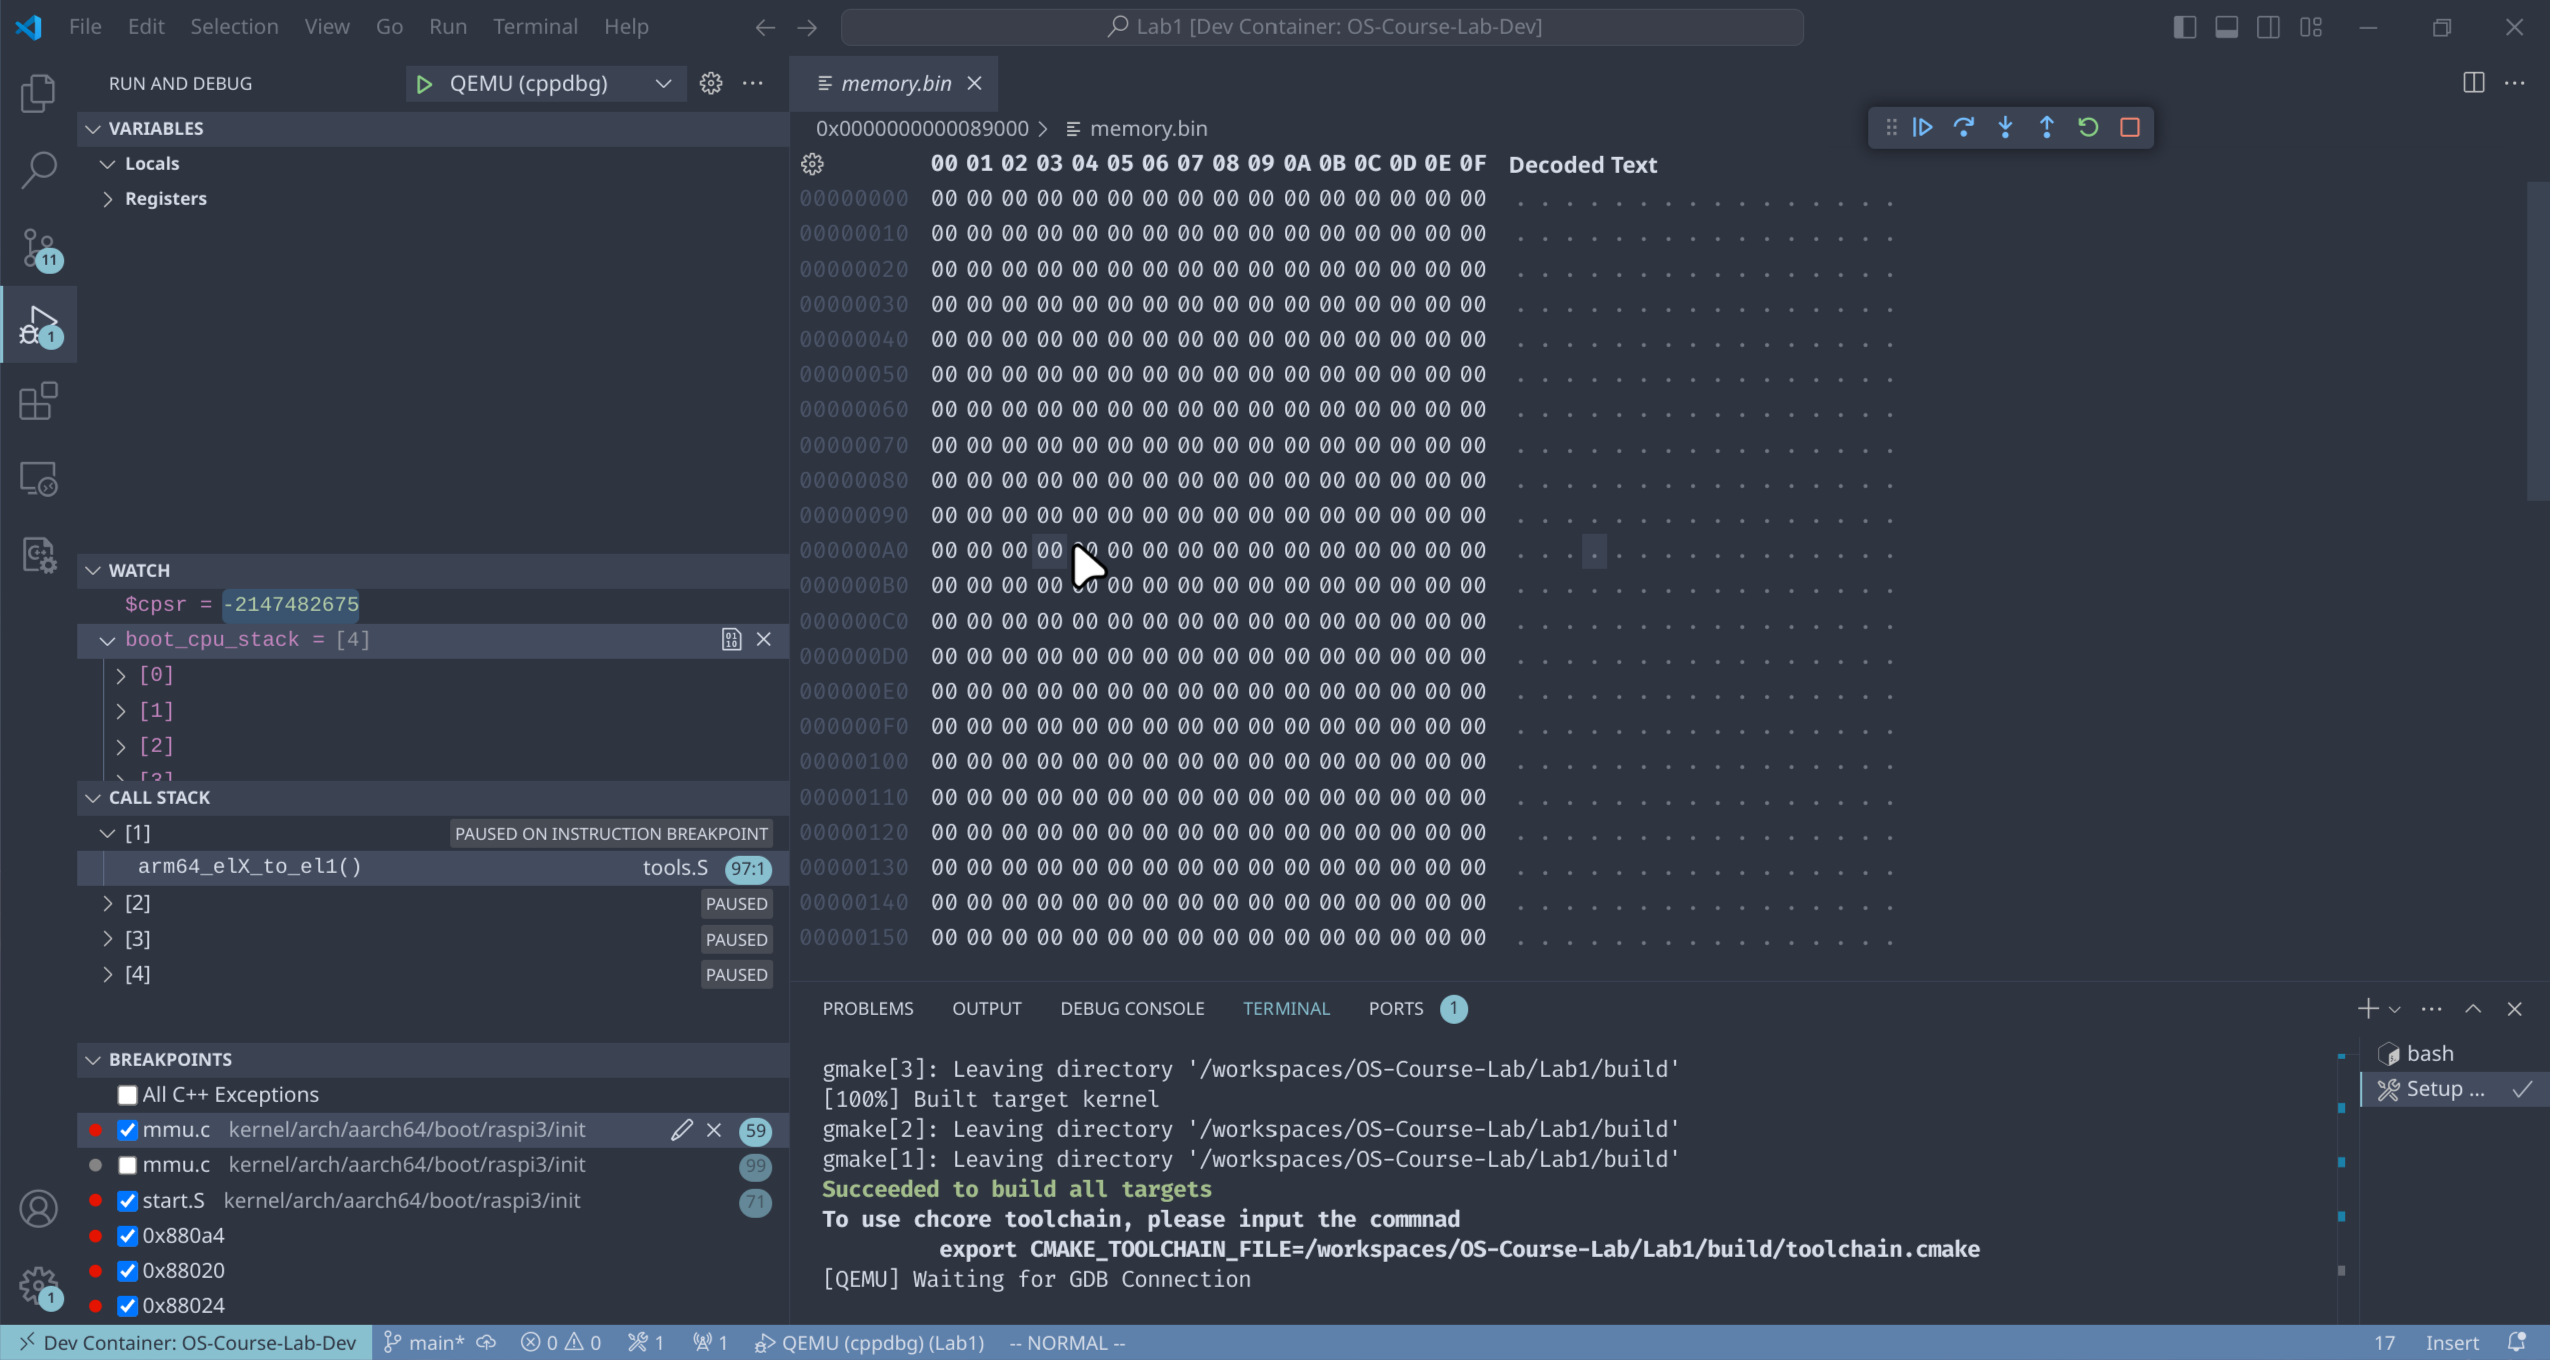Enable the mmu.c breakpoint checkbox
This screenshot has height=1360, width=2550.
click(x=130, y=1164)
